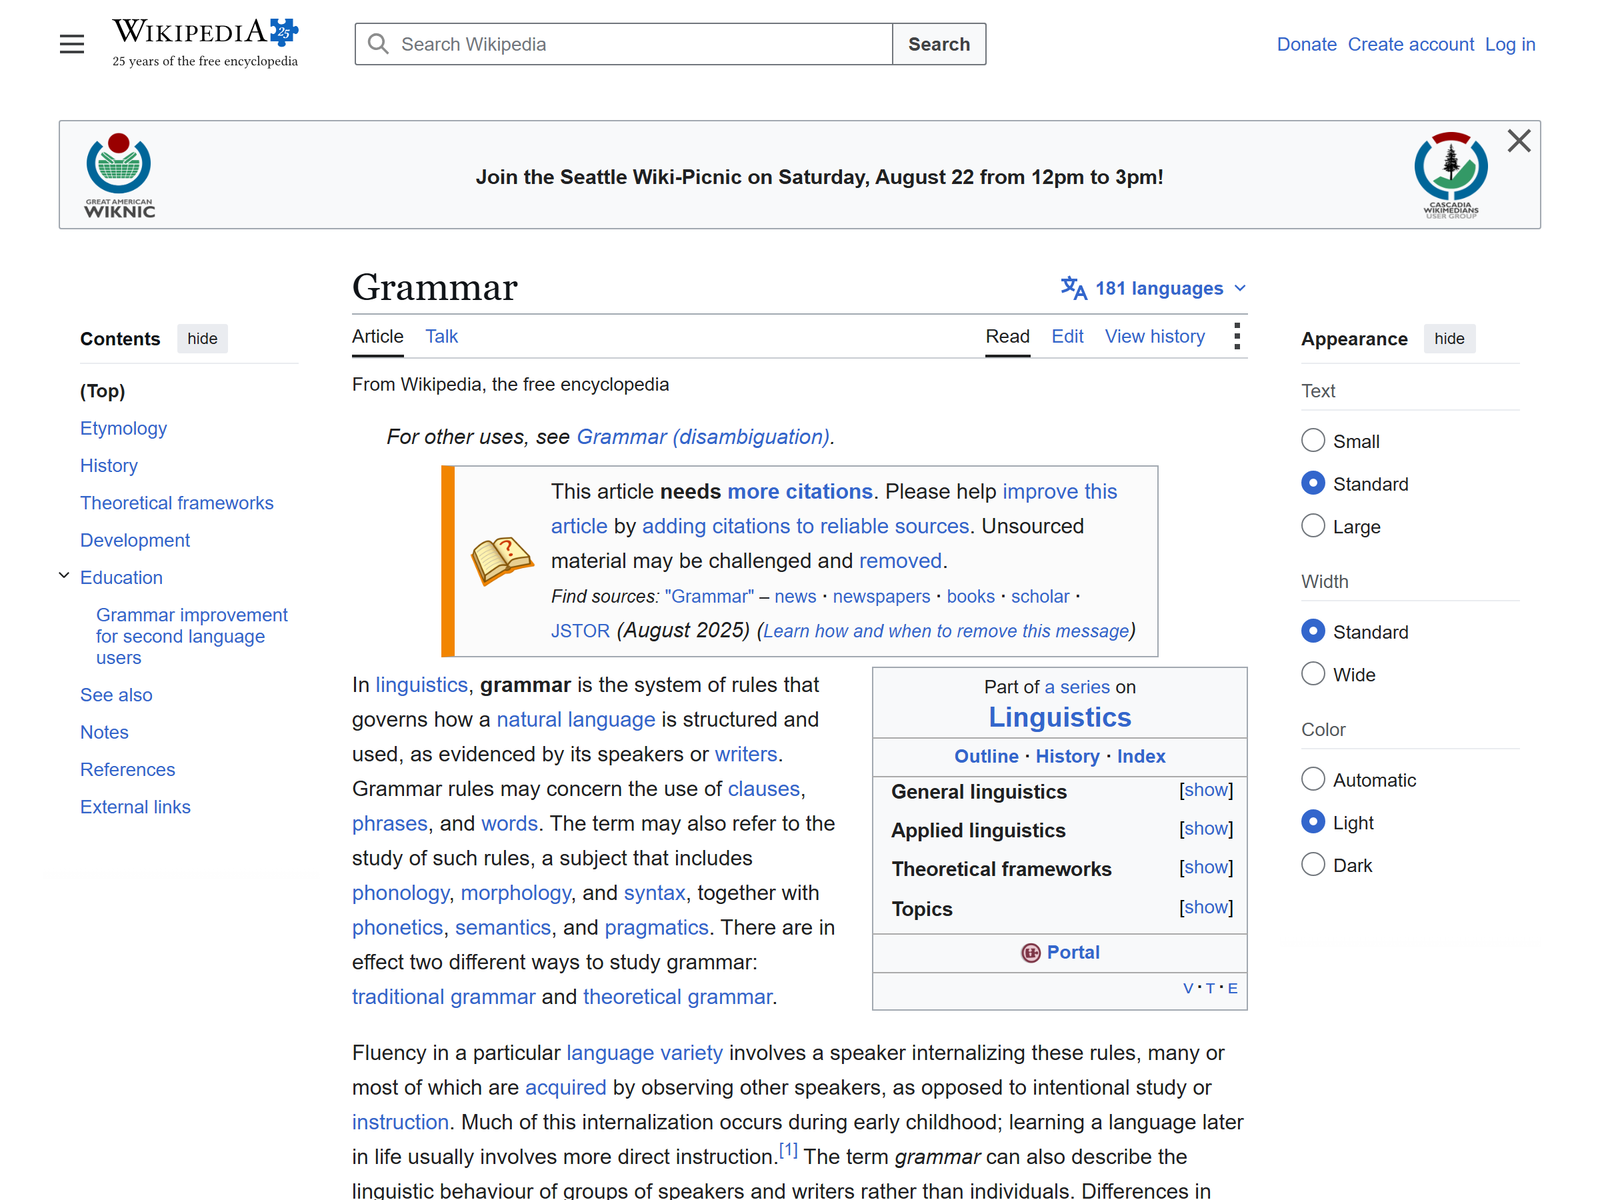1600x1200 pixels.
Task: Select Dark color mode
Action: coord(1313,865)
